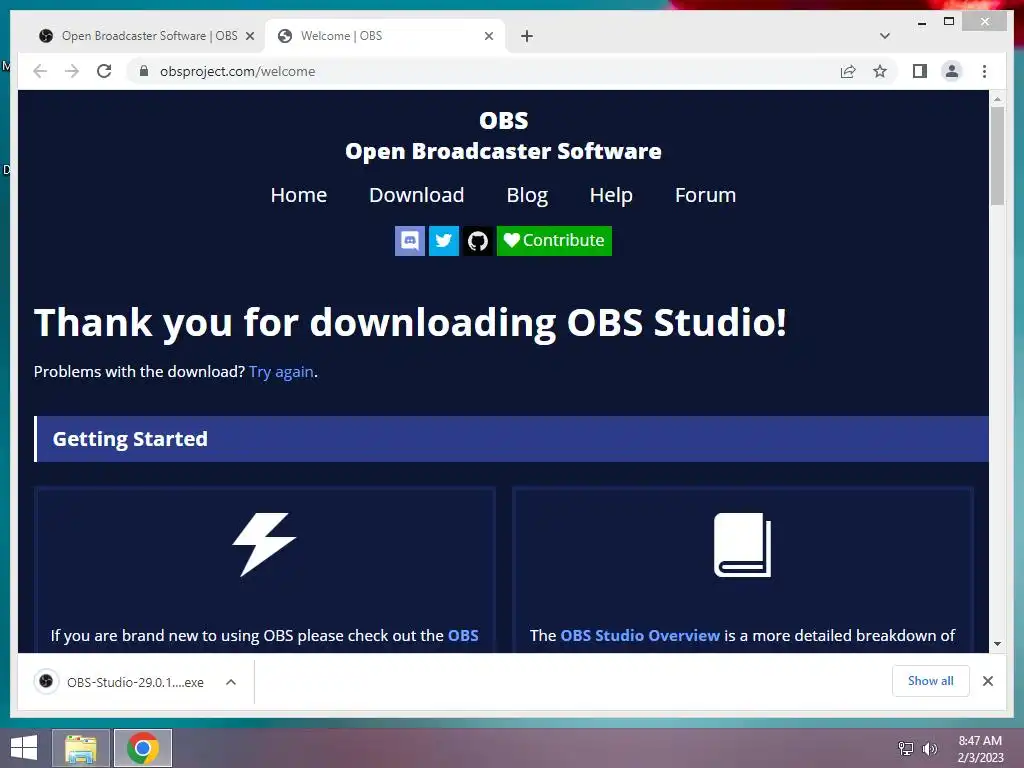1024x768 pixels.
Task: Click the scrollbar up arrow
Action: (997, 99)
